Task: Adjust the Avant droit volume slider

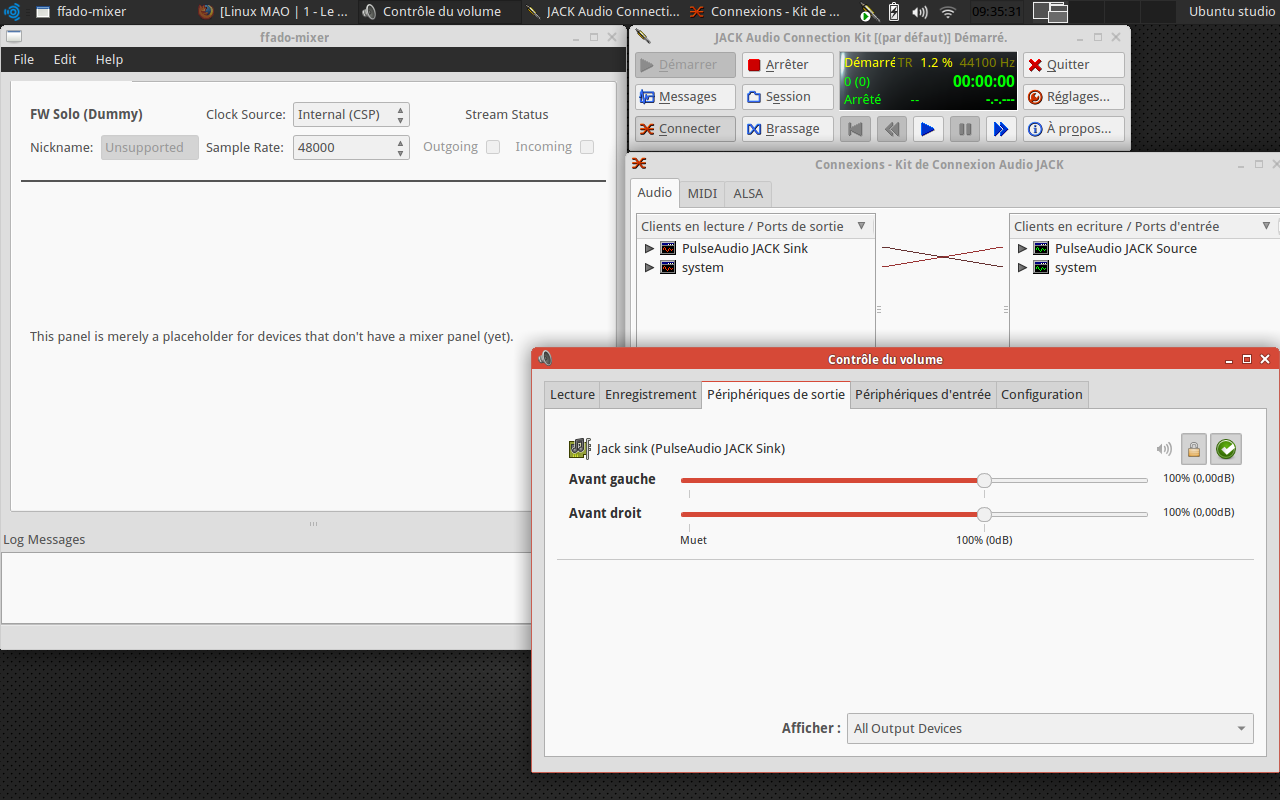Action: 914,514
